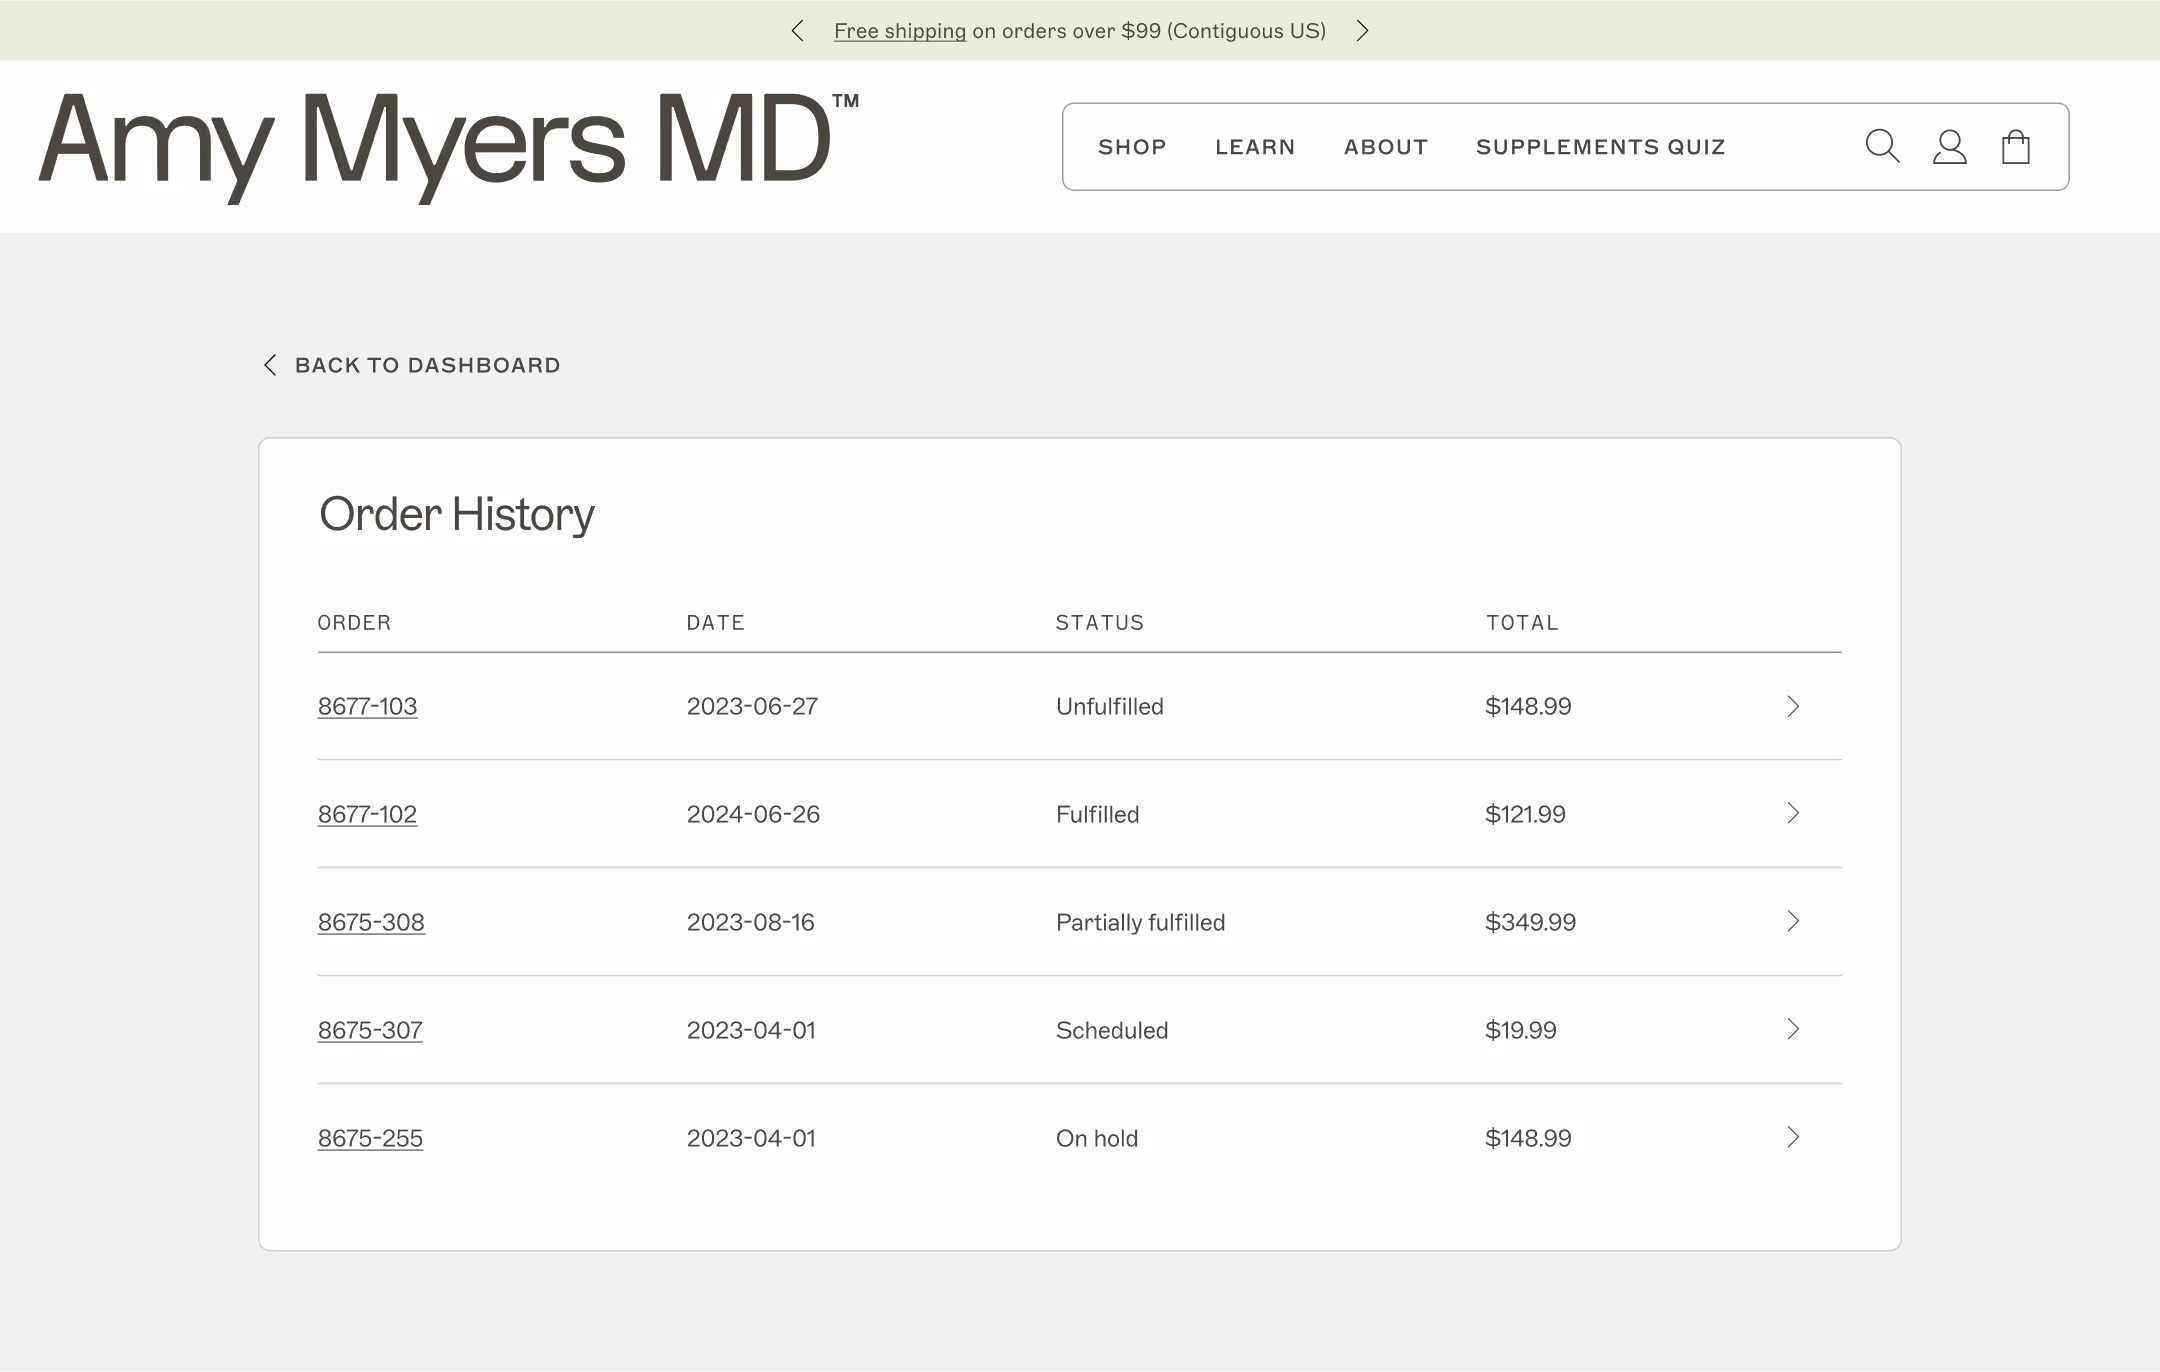The height and width of the screenshot is (1372, 2160).
Task: Click the Free shipping link
Action: [900, 31]
